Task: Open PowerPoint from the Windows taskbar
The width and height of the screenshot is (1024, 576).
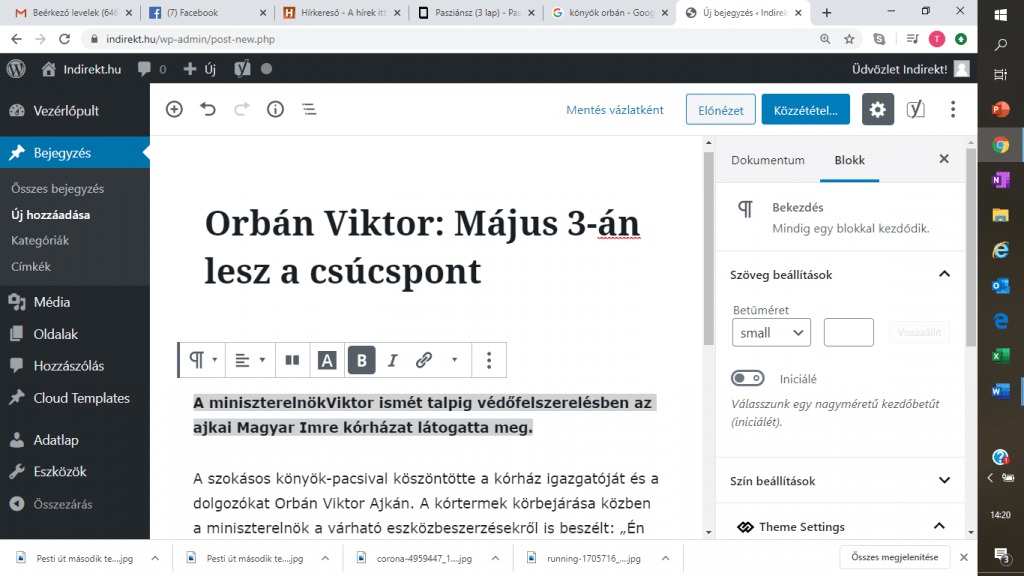Action: point(1000,109)
